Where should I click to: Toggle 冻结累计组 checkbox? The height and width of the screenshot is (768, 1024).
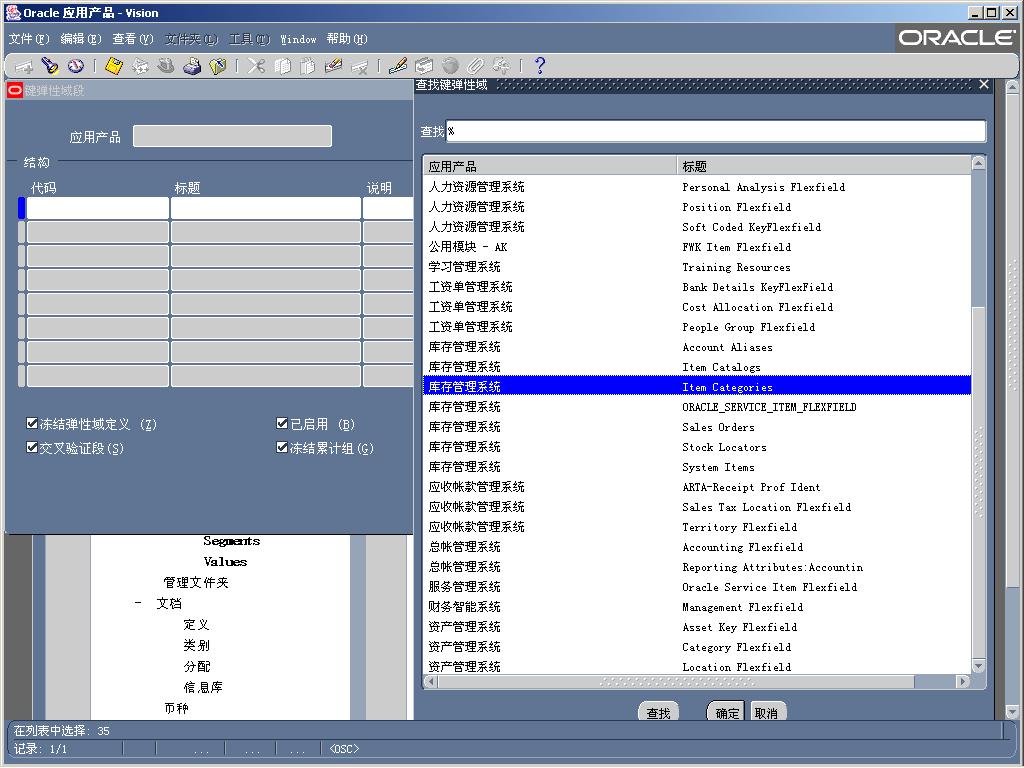coord(282,447)
